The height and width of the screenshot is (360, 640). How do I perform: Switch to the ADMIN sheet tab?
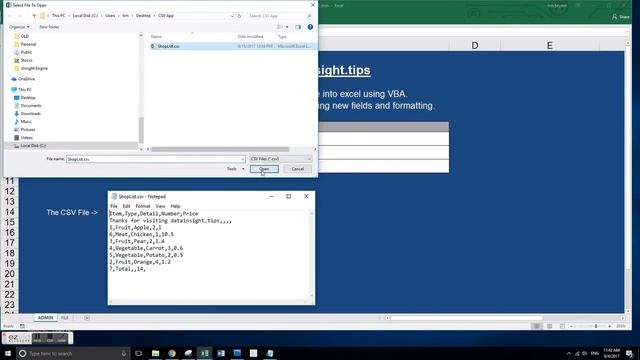[45, 318]
